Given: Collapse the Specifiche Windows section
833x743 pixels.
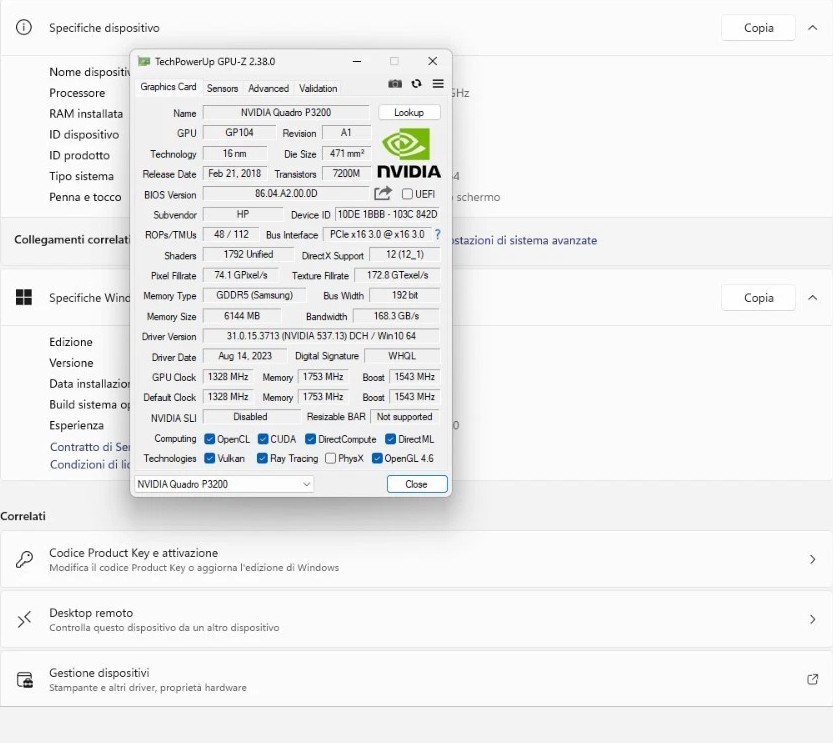Looking at the screenshot, I should [812, 297].
